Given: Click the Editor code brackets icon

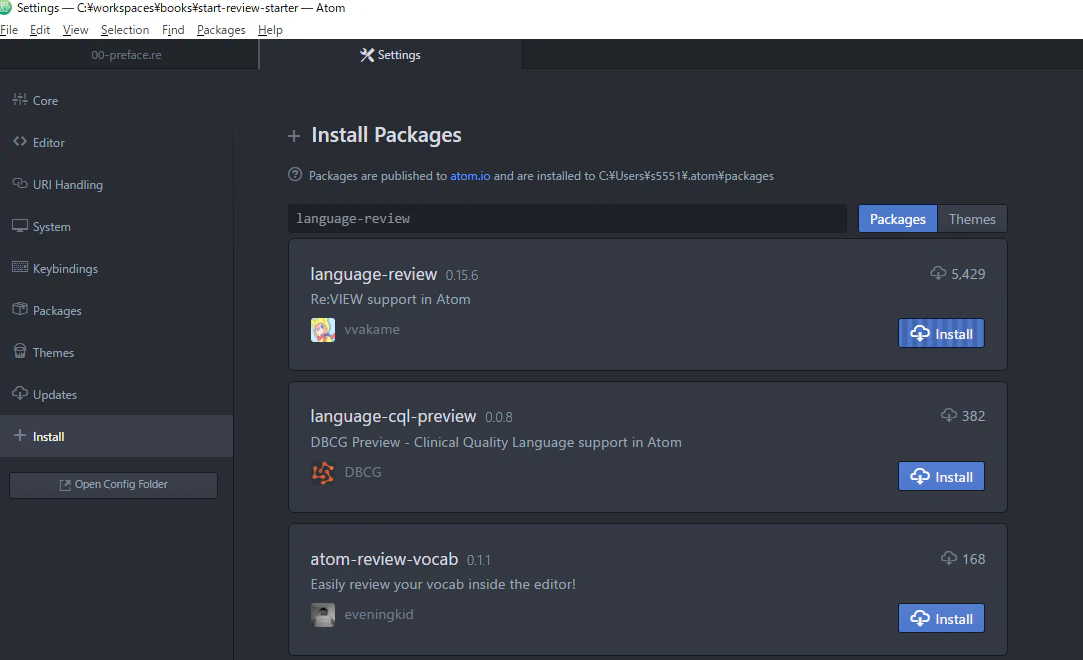Looking at the screenshot, I should (20, 142).
